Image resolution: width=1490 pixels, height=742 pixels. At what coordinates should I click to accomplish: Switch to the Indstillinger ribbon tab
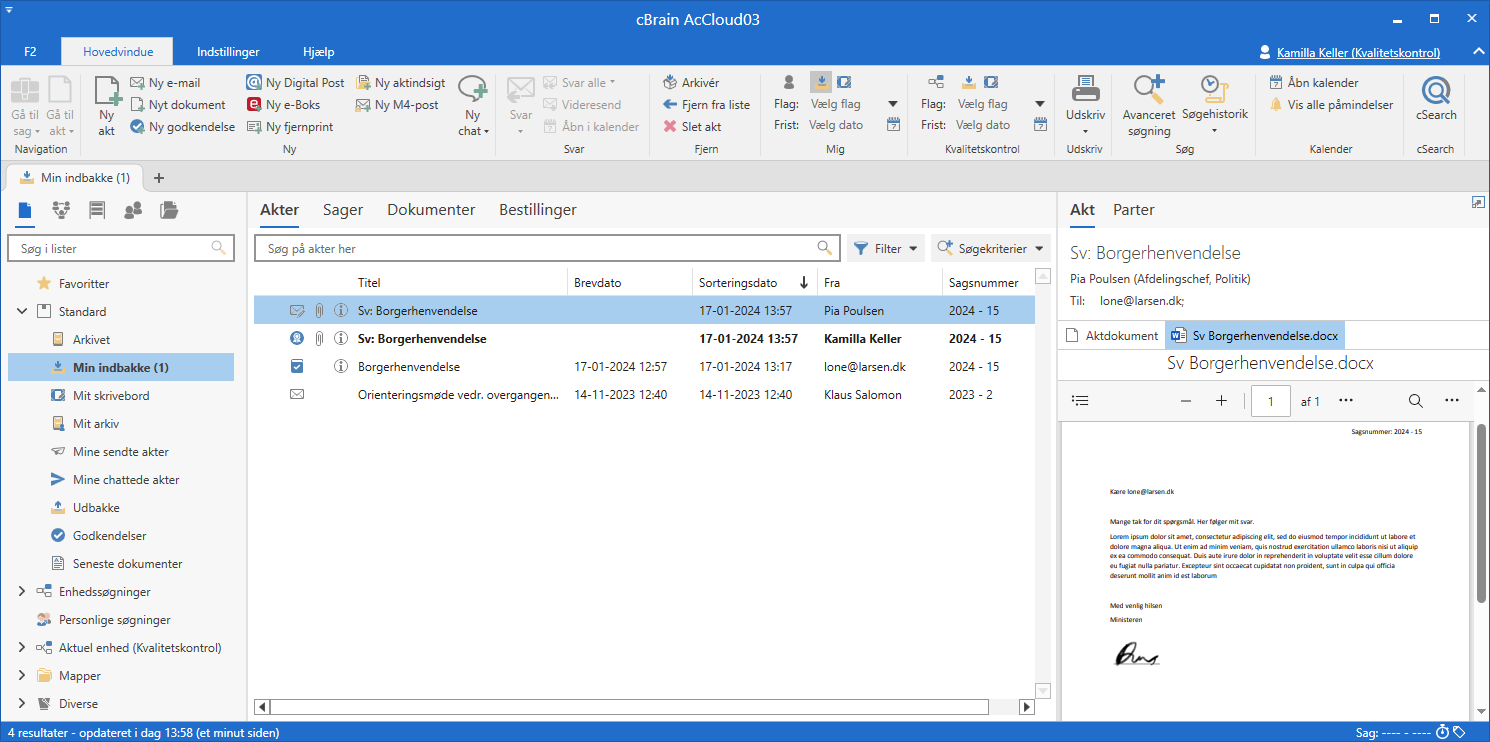click(228, 52)
